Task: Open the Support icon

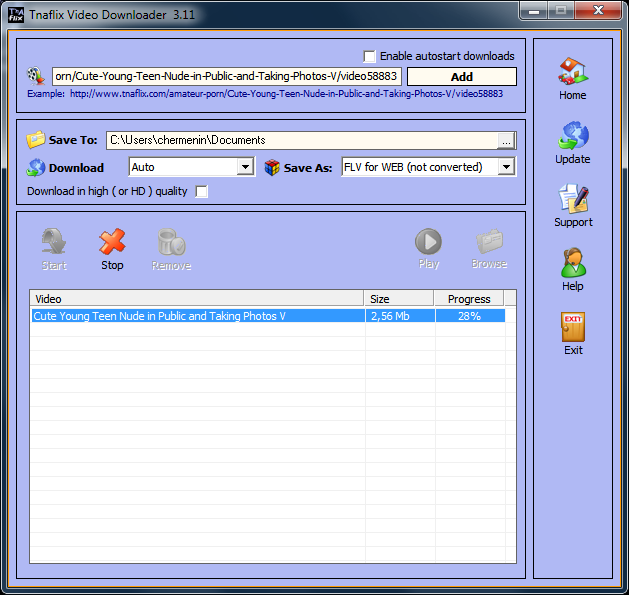Action: [573, 199]
